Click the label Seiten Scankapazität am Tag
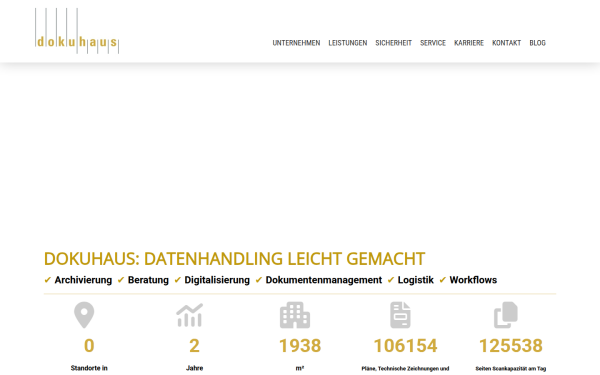 coord(510,369)
